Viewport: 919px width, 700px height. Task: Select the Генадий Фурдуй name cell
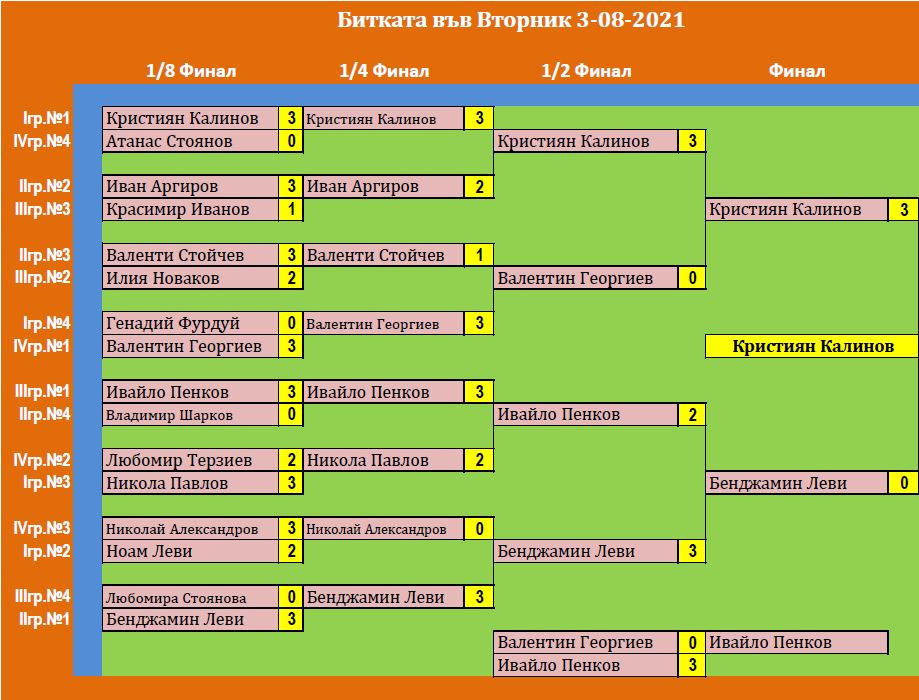click(190, 324)
